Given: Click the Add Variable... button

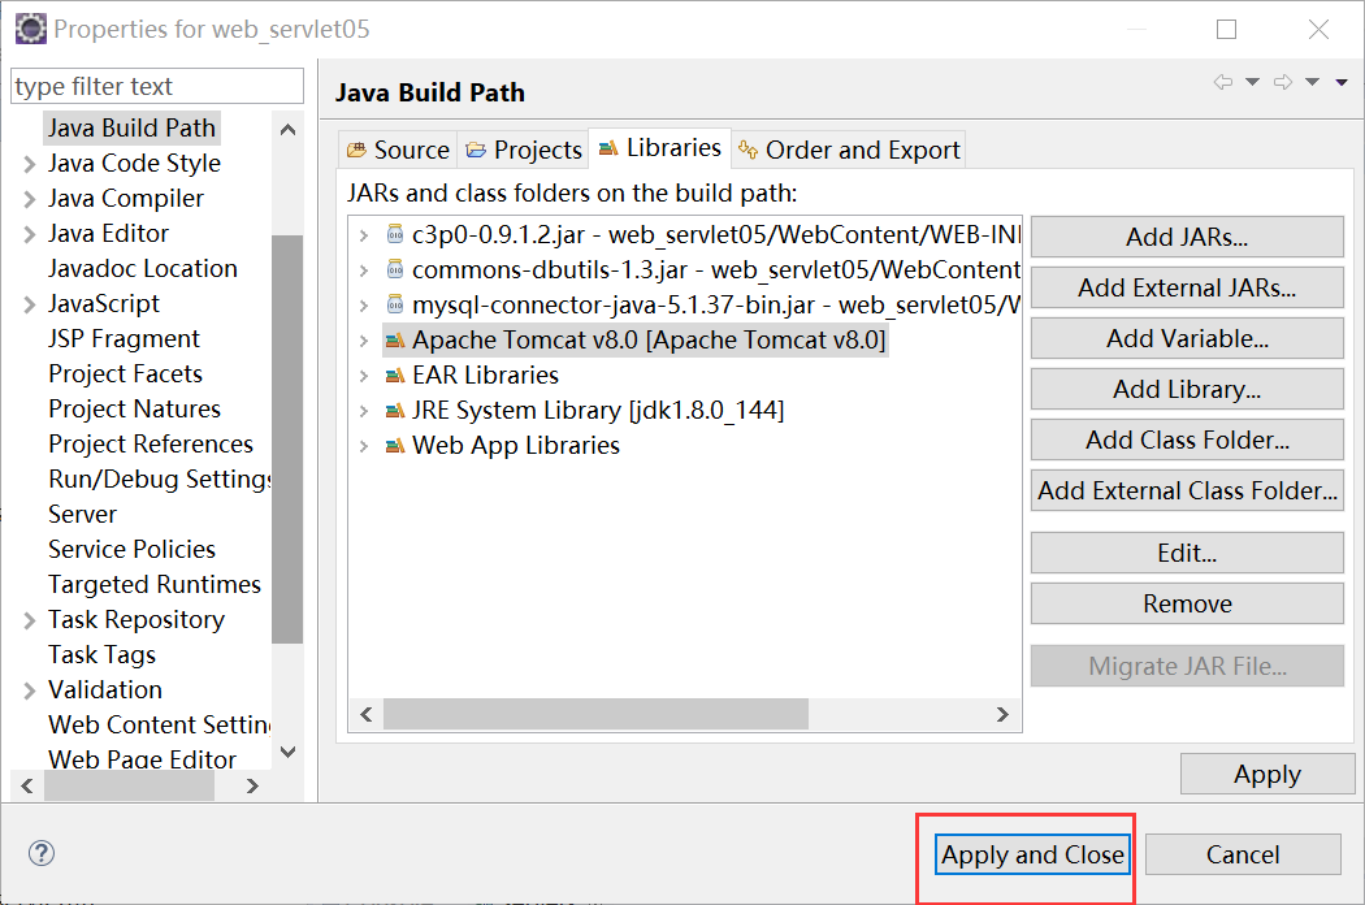Looking at the screenshot, I should 1187,339.
